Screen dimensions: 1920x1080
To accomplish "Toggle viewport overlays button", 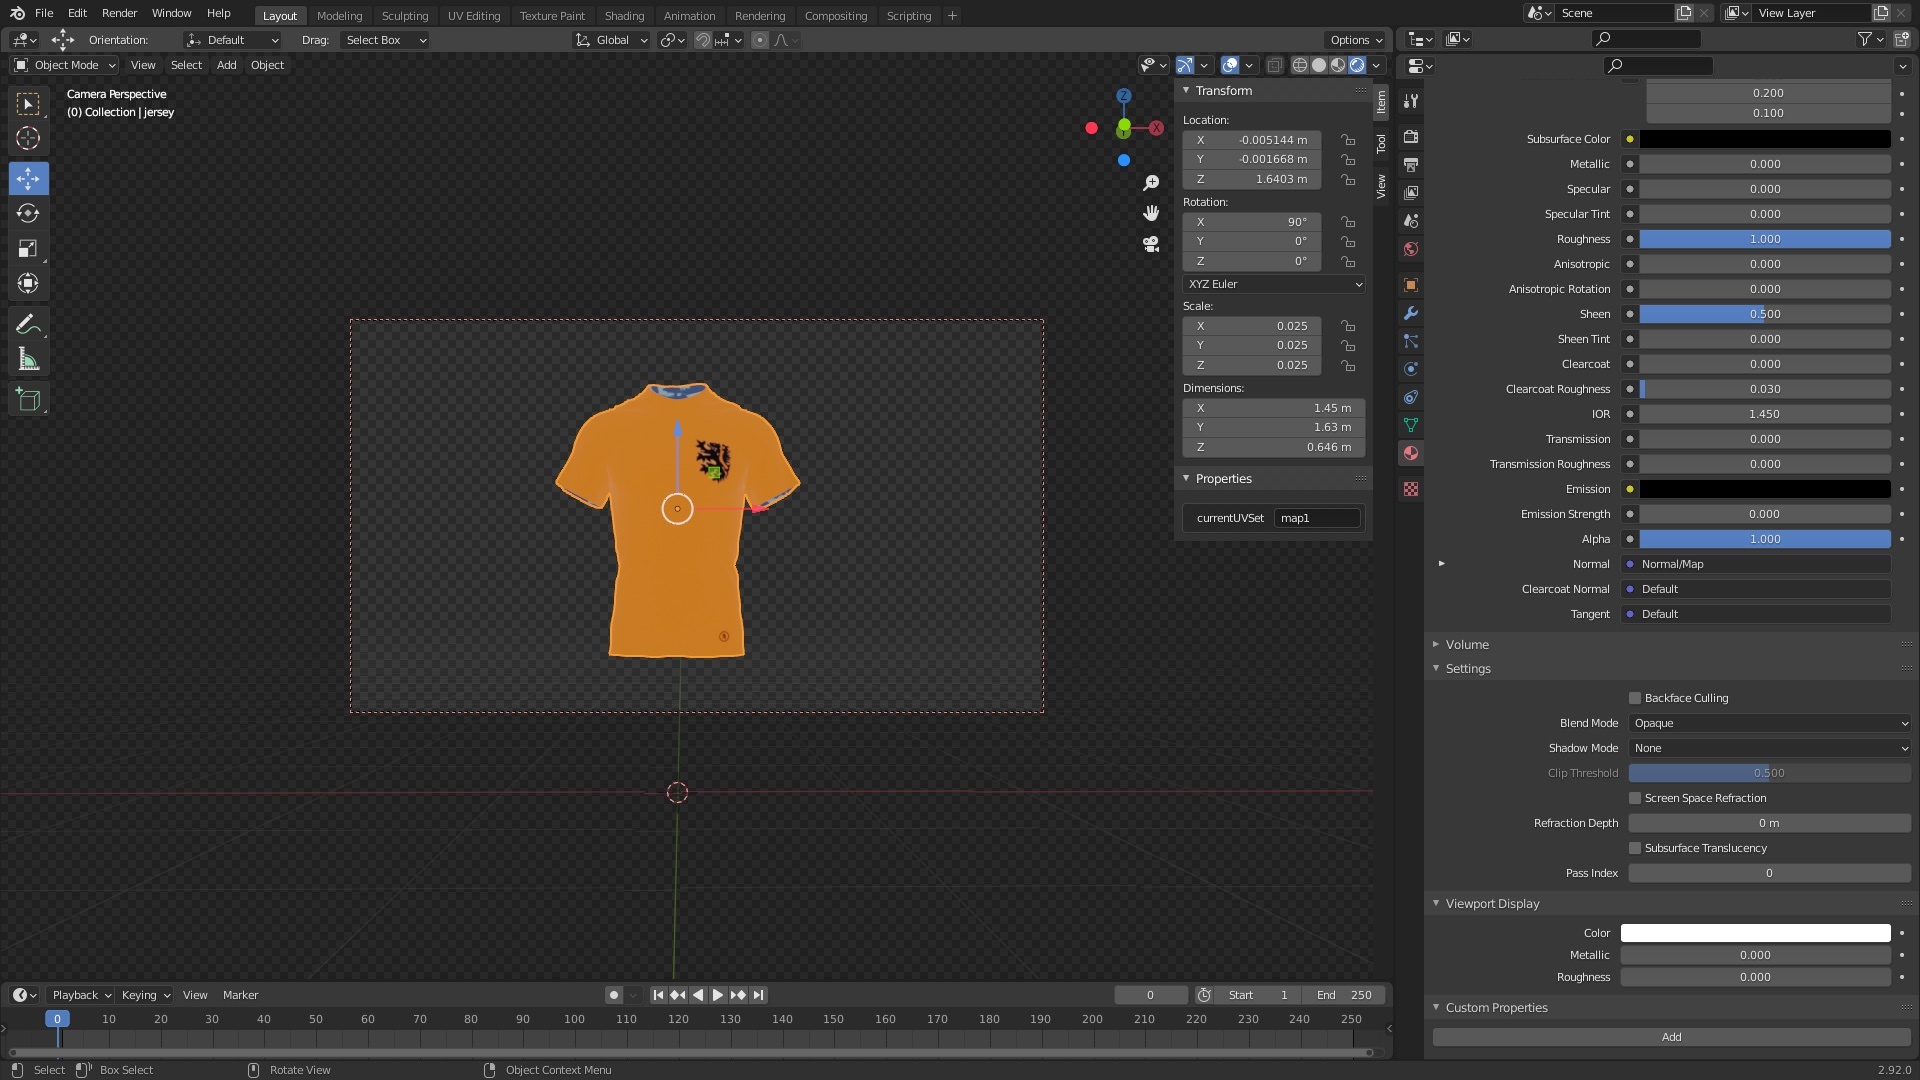I will 1230,65.
